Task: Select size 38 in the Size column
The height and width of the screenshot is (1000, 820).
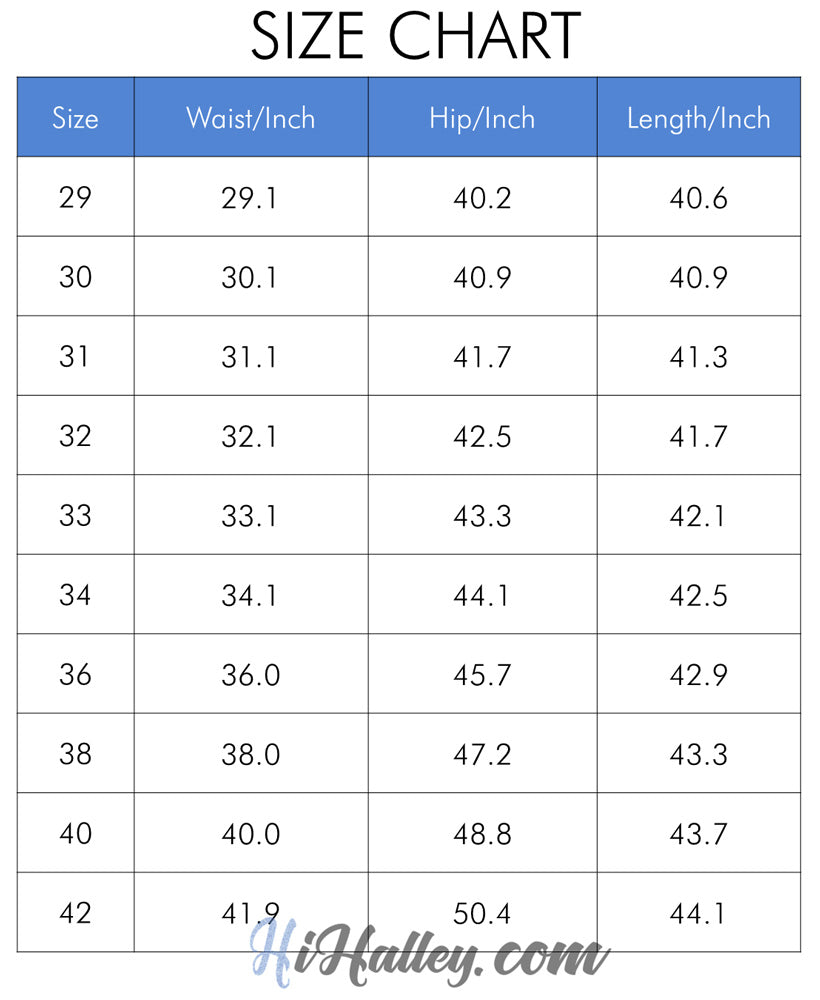Action: pos(75,754)
